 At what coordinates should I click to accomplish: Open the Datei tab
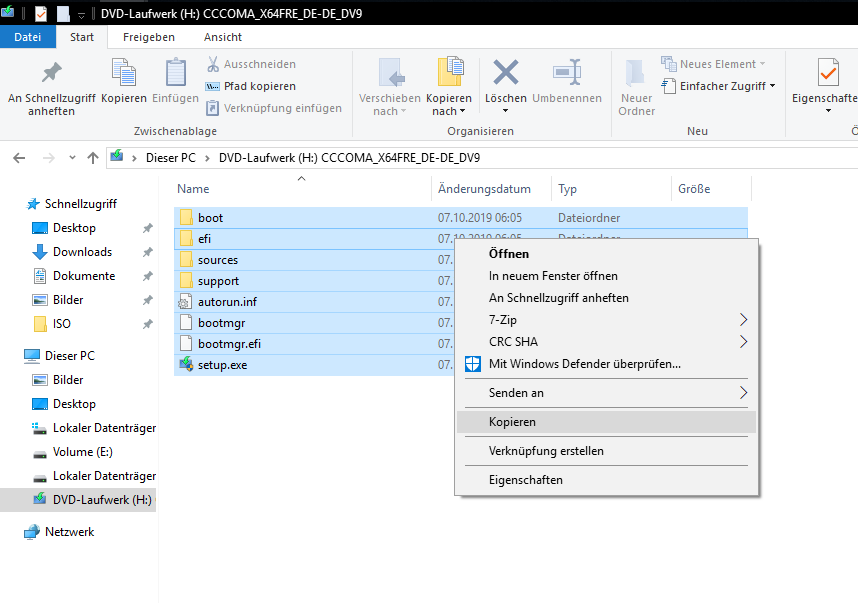pos(28,37)
